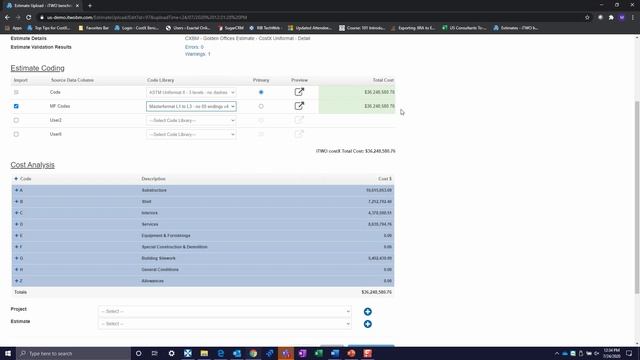Viewport: 640px width, 360px height.
Task: Open the Windows Start menu
Action: pyautogui.click(x=8, y=353)
